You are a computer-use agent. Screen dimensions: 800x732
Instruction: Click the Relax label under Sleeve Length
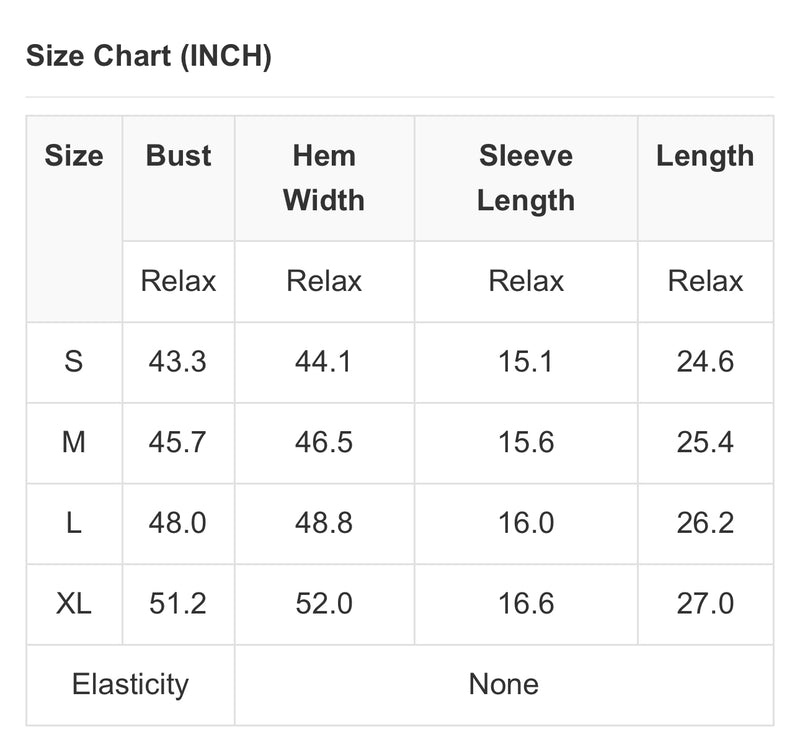pyautogui.click(x=526, y=281)
